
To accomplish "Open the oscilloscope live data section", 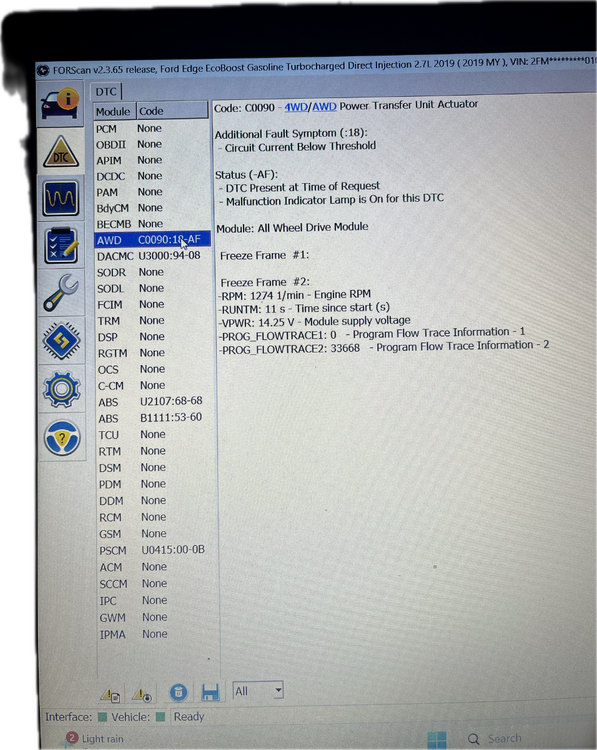I will [61, 198].
